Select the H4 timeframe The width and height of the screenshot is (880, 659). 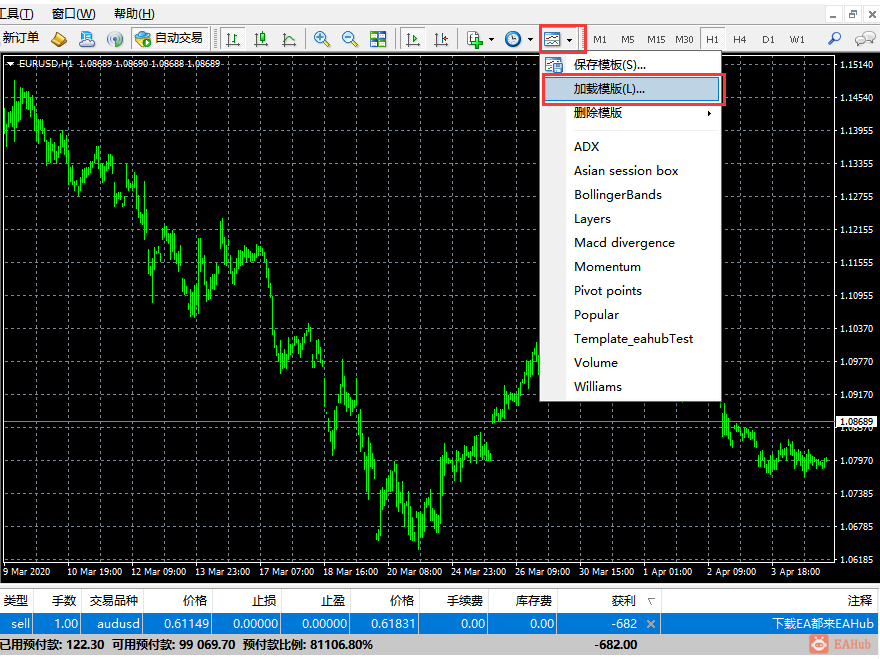click(x=740, y=39)
